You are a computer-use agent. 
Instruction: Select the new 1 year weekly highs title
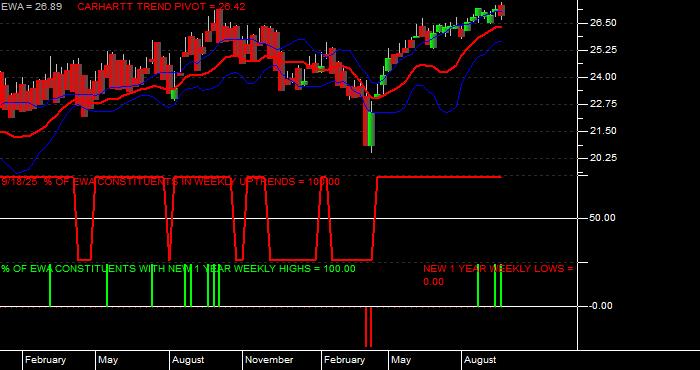coord(178,269)
